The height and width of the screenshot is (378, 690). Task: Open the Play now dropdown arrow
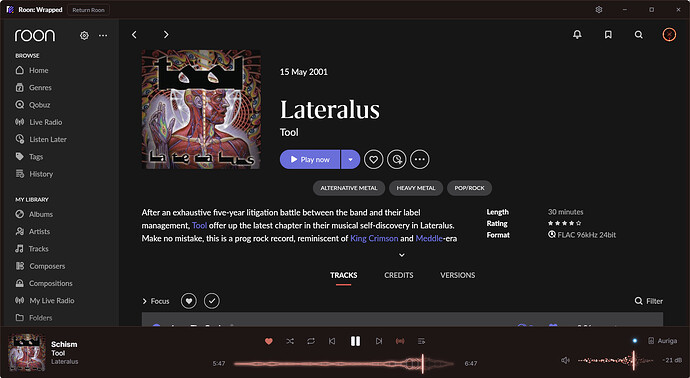coord(351,159)
